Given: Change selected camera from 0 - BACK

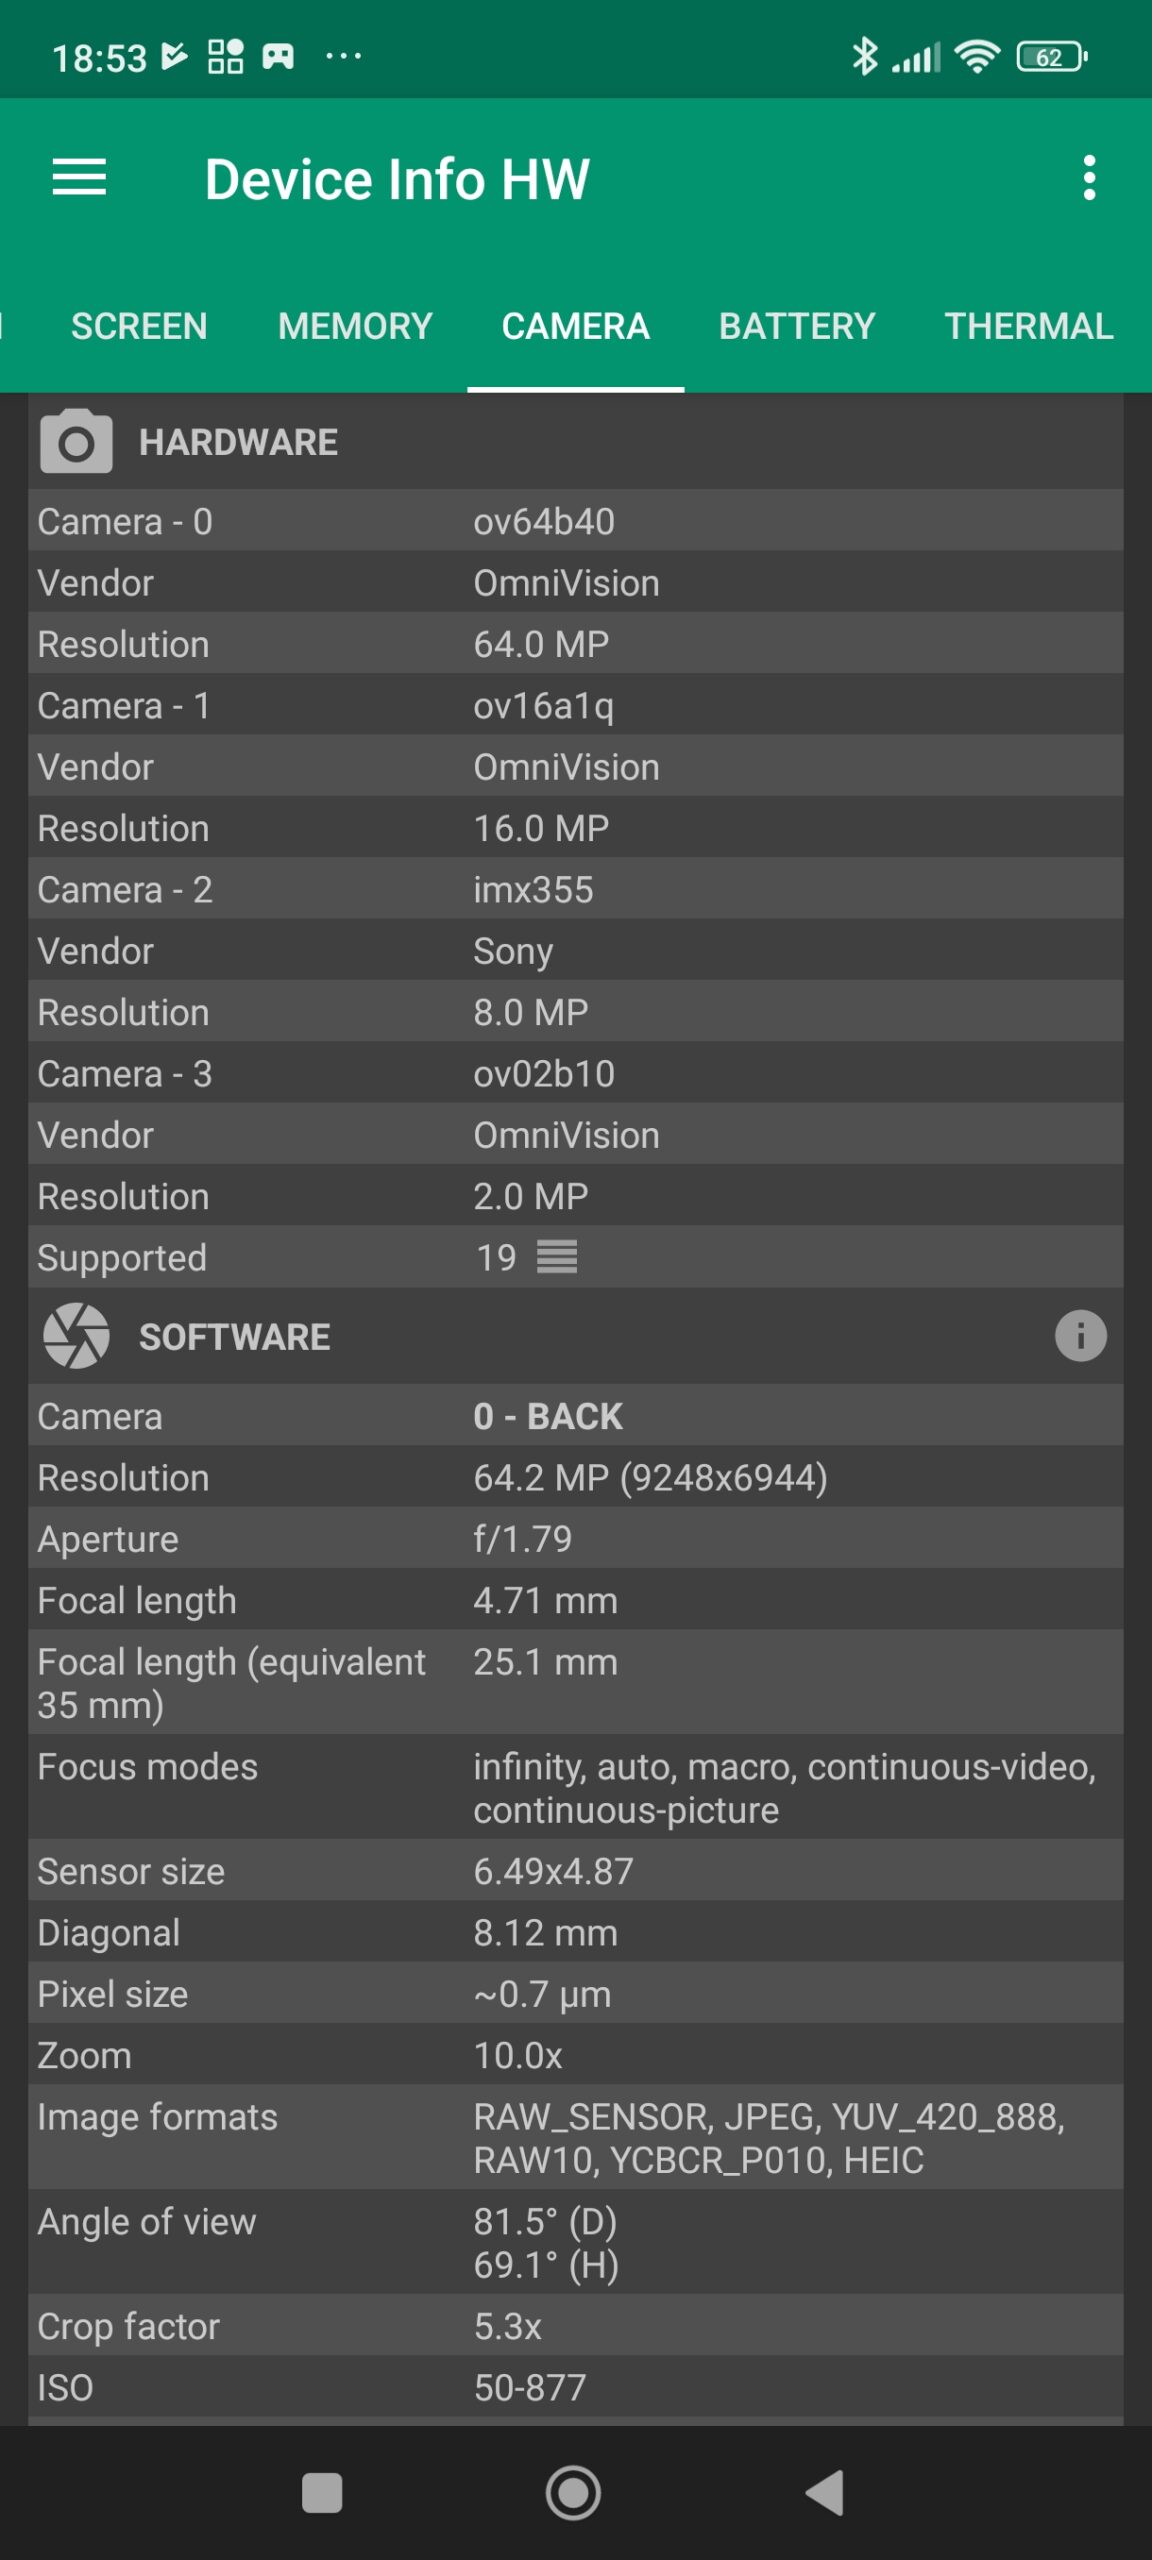Looking at the screenshot, I should [x=548, y=1416].
